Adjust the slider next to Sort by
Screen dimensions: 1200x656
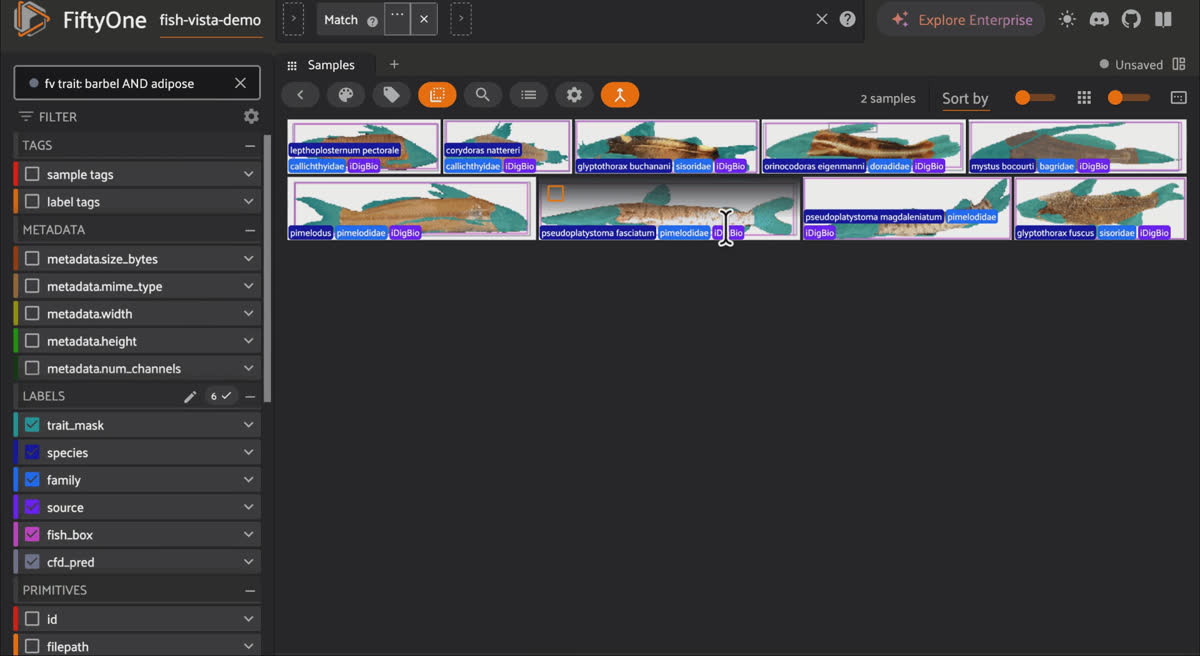pos(1035,98)
